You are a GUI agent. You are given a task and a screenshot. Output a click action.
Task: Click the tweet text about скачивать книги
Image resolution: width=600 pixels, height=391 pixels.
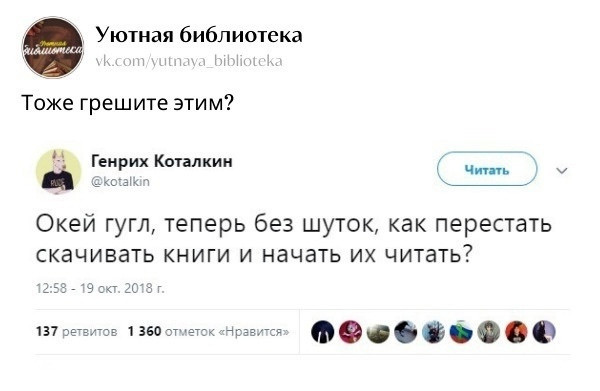click(x=294, y=239)
